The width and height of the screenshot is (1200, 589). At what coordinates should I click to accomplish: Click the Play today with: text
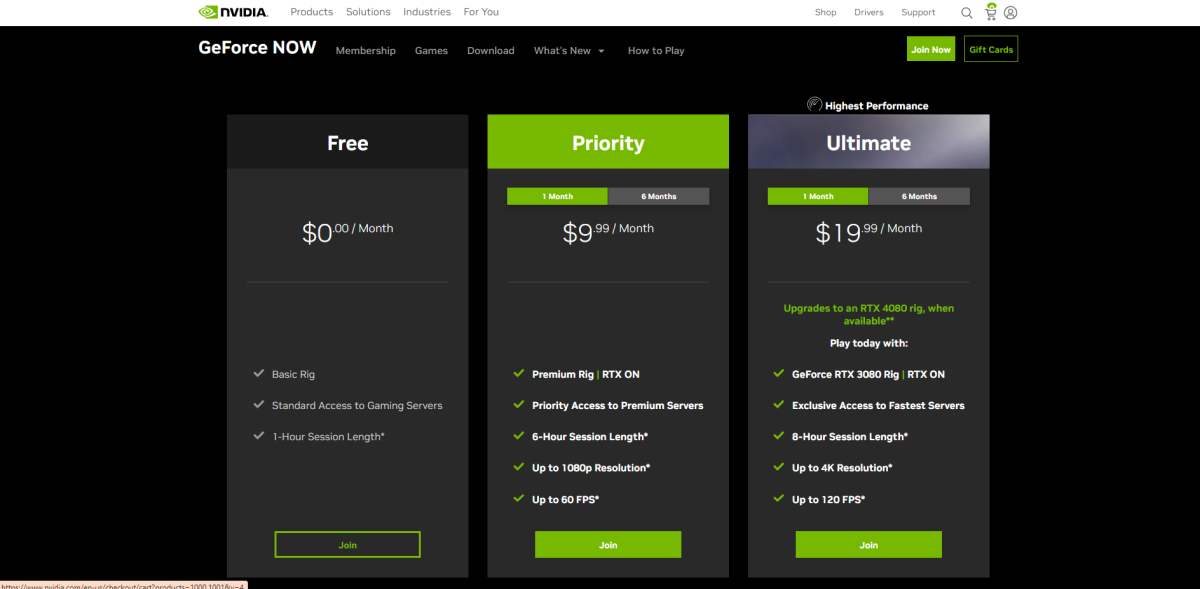(868, 343)
